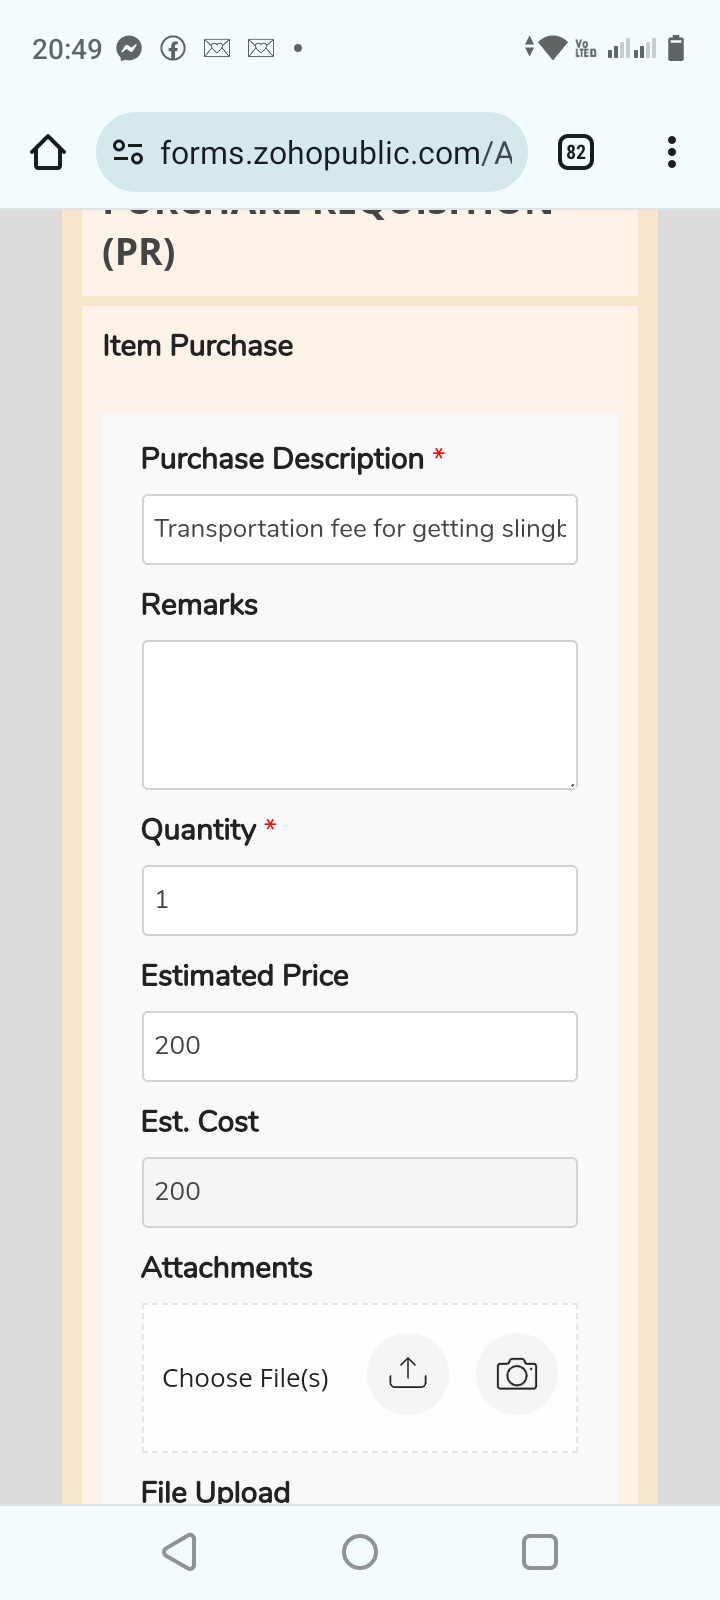Open the tab switcher showing 82 tabs
This screenshot has height=1600, width=720.
[575, 153]
